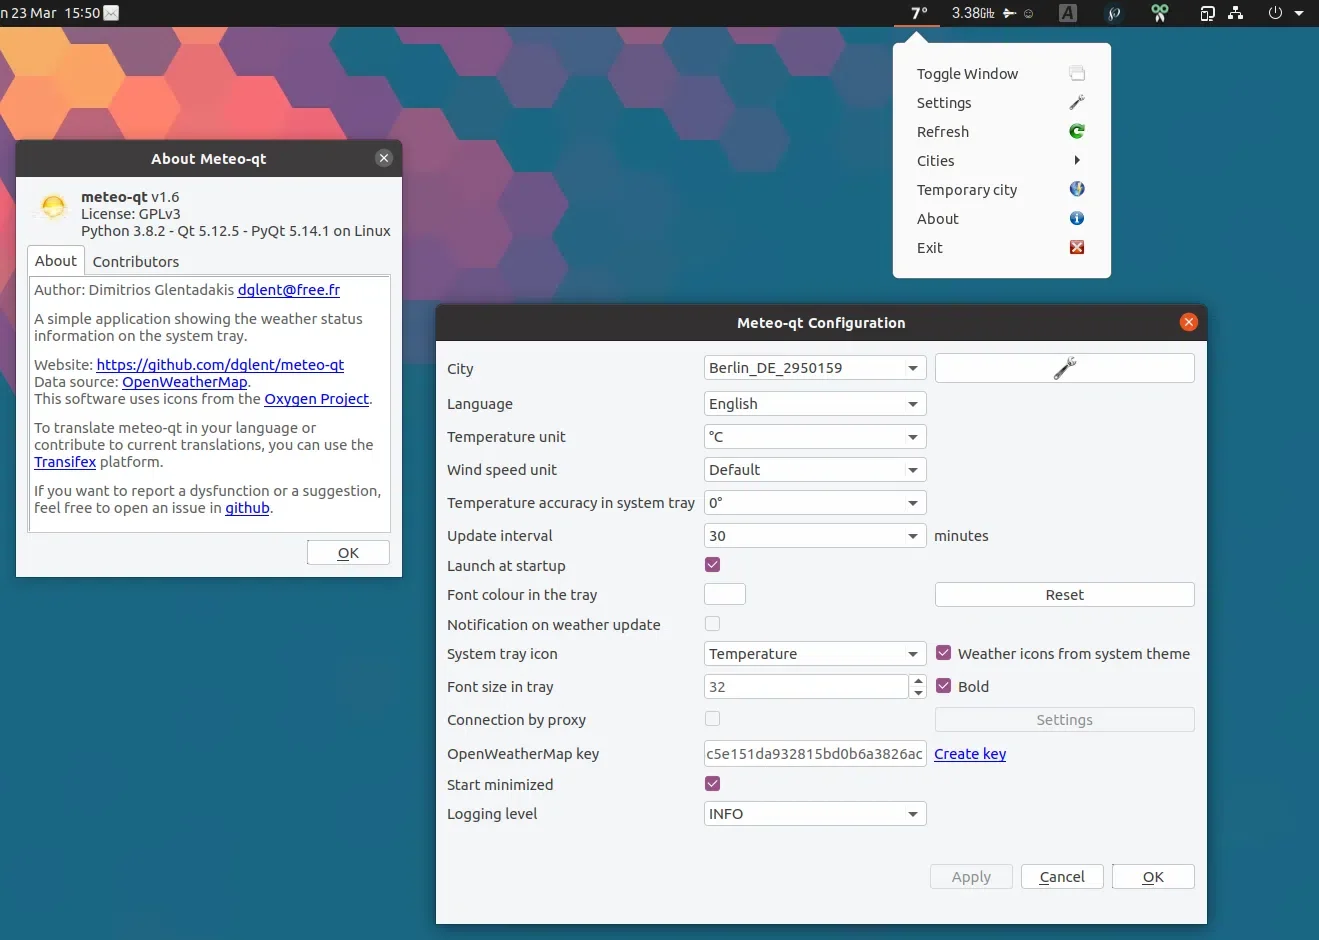Click the proxy Settings button
Screen dimensions: 1319x940
click(x=1064, y=720)
